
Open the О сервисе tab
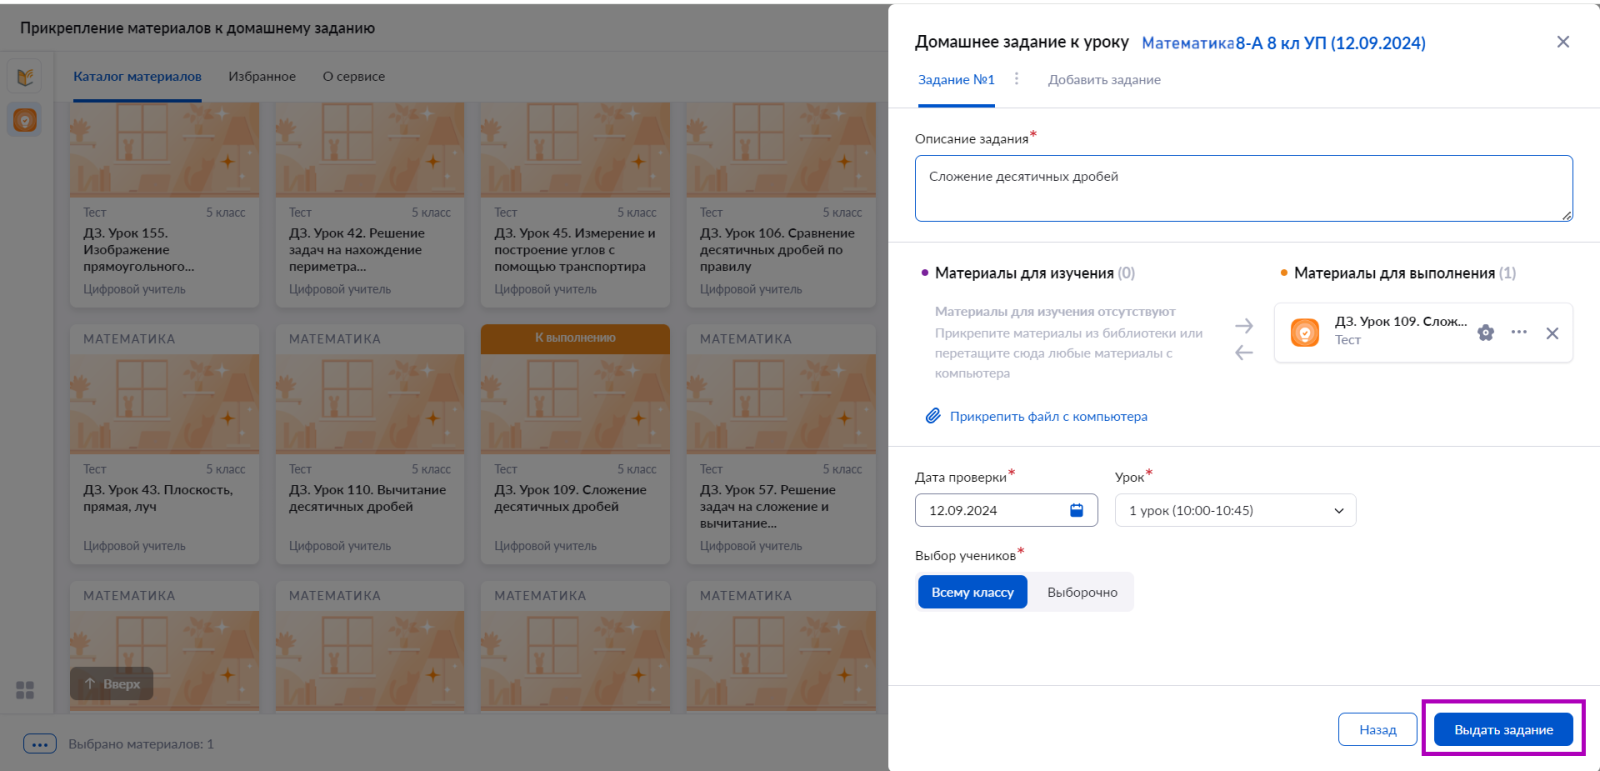pos(354,77)
